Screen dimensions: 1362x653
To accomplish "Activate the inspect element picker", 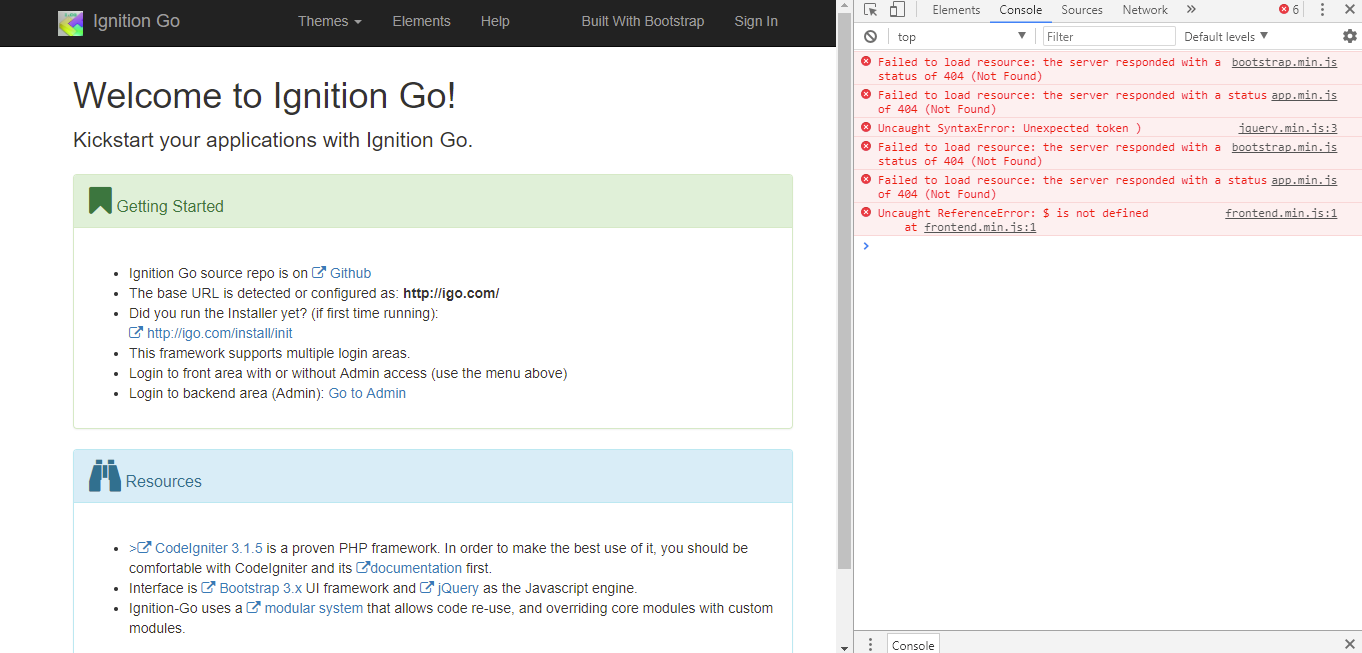I will tap(873, 9).
